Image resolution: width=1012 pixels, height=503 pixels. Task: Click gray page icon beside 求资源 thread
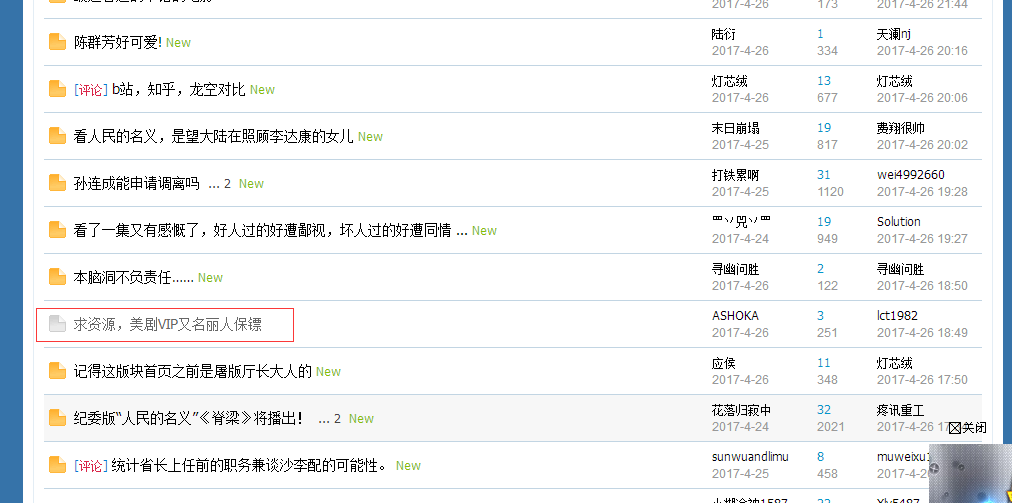click(57, 324)
